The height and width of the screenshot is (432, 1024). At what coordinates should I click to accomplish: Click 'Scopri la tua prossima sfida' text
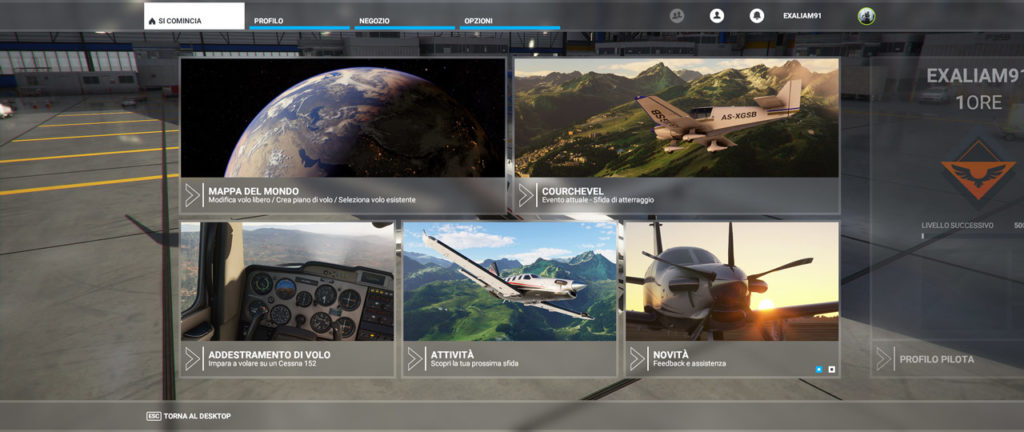[x=474, y=363]
